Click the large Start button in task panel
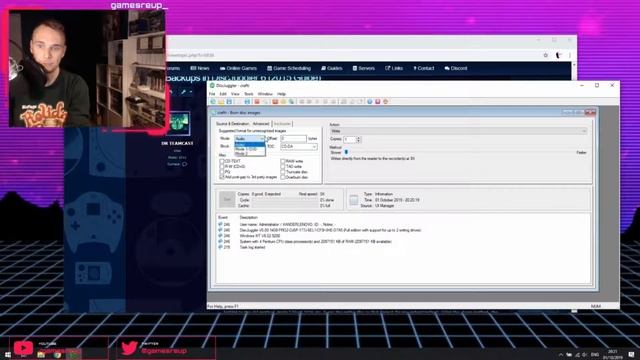The image size is (640, 360). click(x=227, y=200)
